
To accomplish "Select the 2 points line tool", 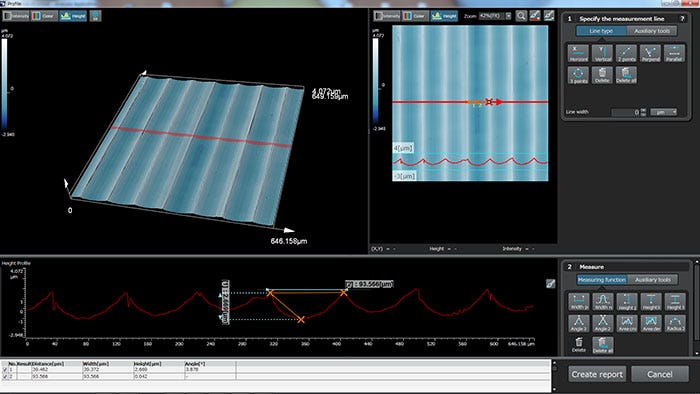I will (626, 53).
